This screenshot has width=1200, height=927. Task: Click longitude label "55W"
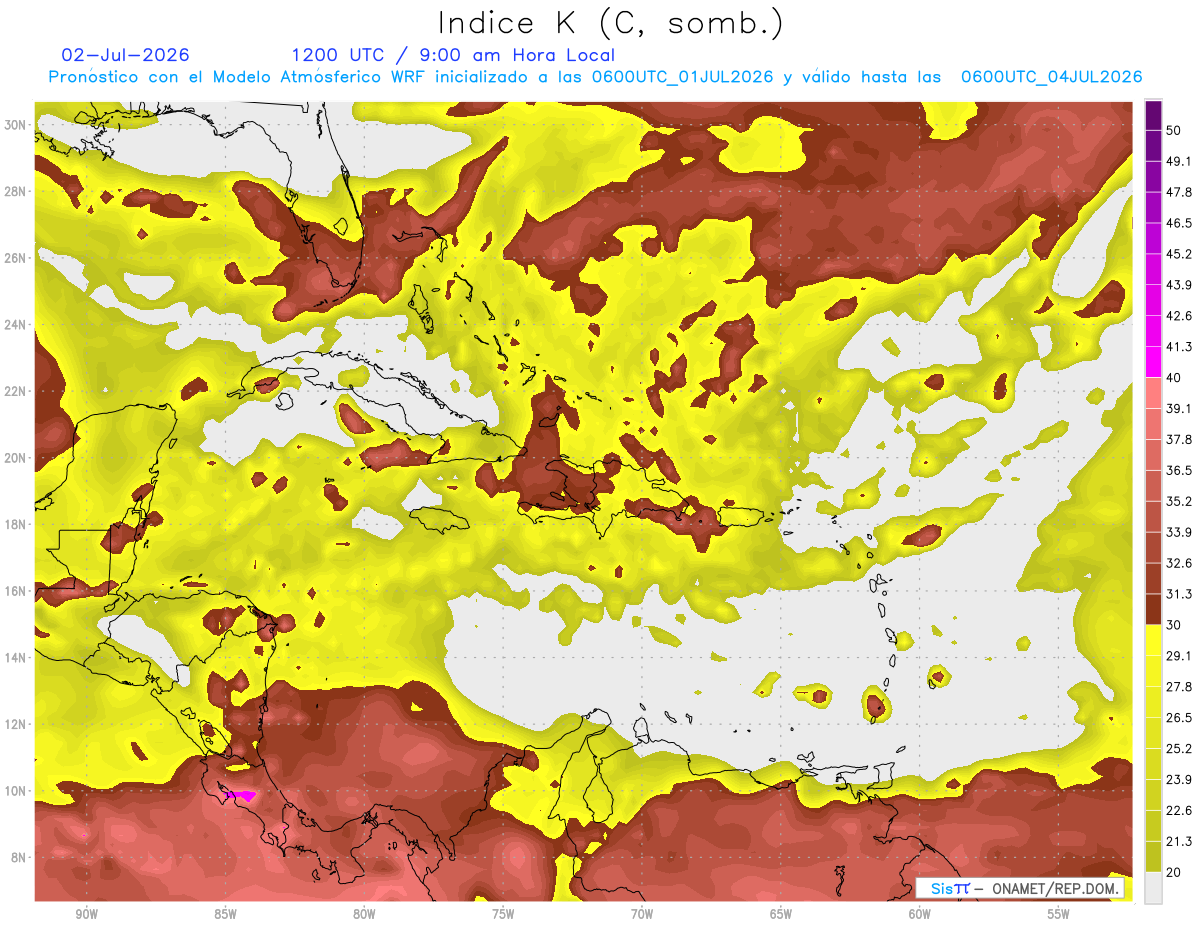tap(1059, 914)
